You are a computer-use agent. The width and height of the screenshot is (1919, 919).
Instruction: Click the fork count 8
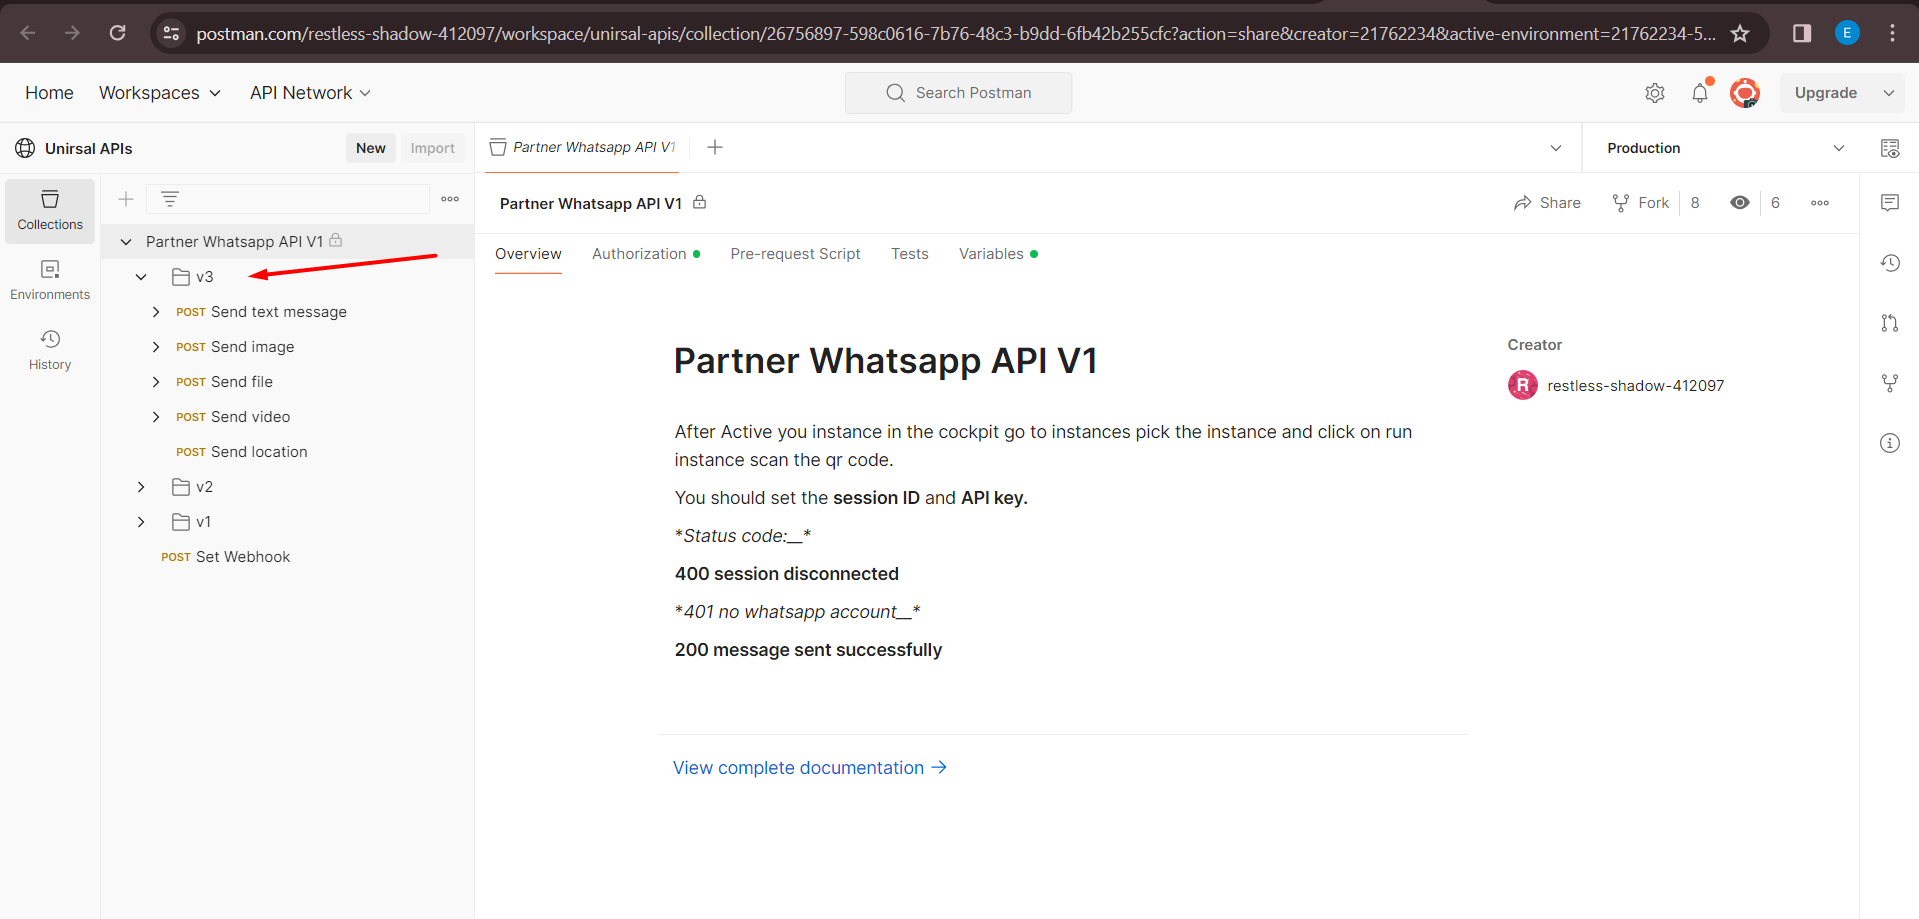(1695, 203)
